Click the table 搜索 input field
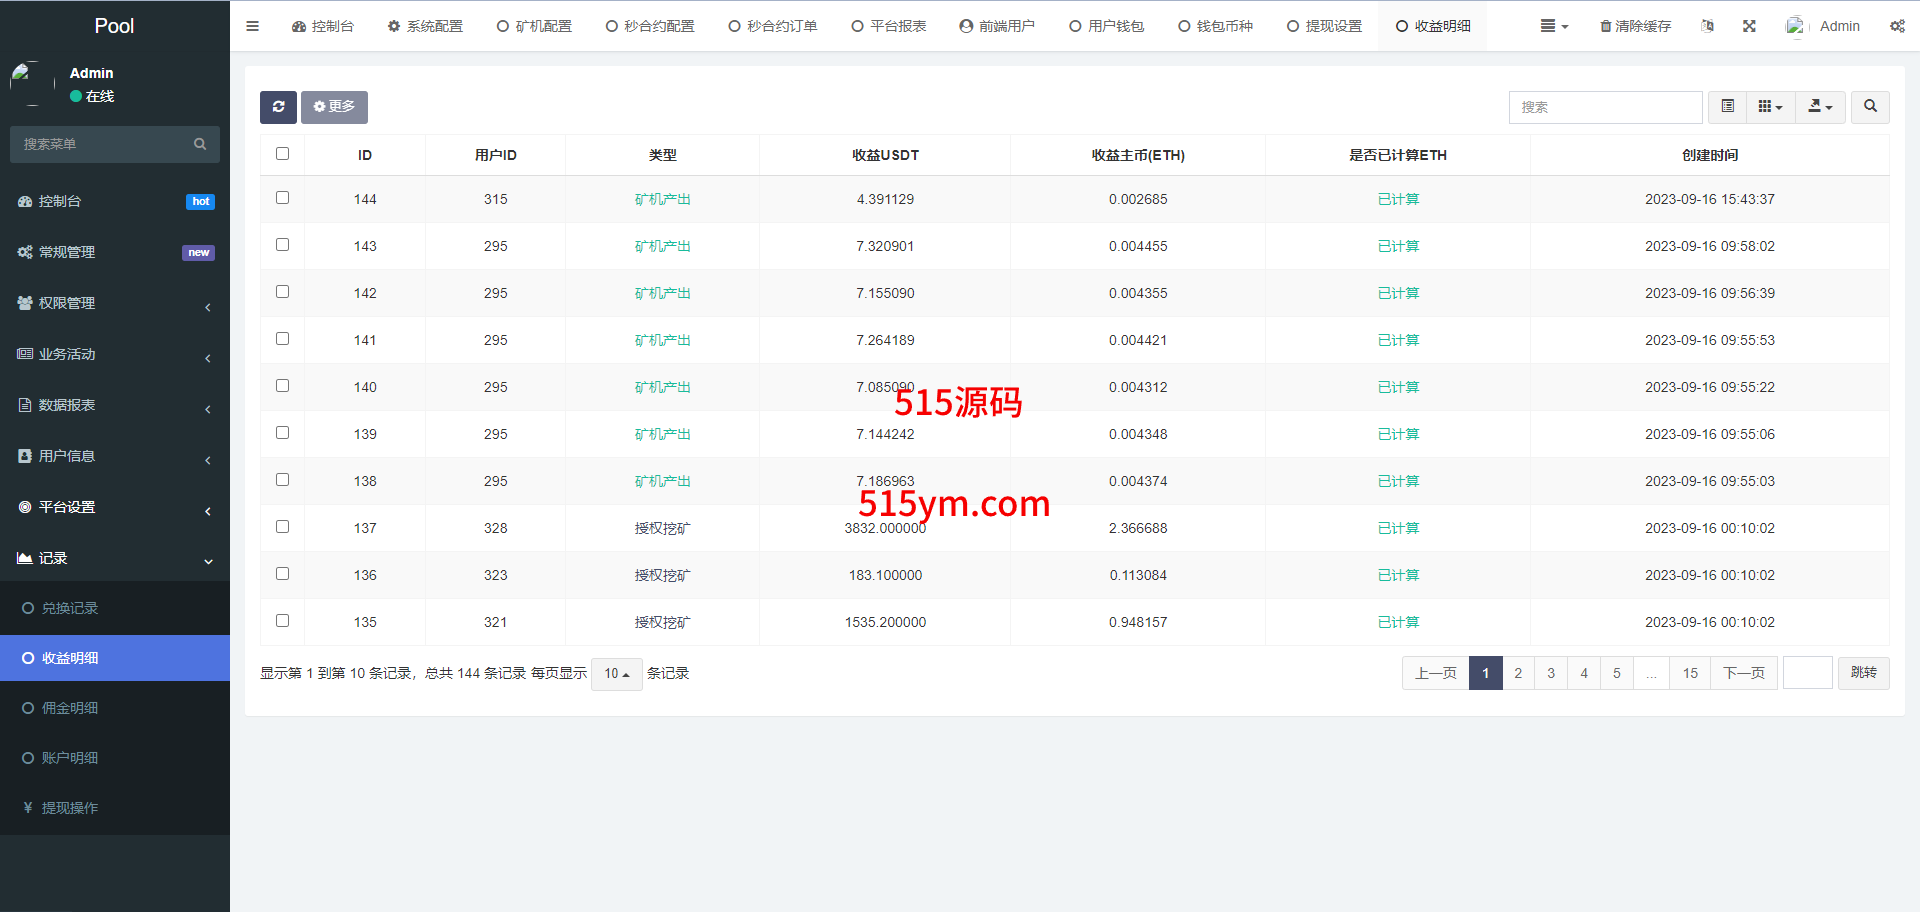The image size is (1920, 912). (x=1604, y=107)
